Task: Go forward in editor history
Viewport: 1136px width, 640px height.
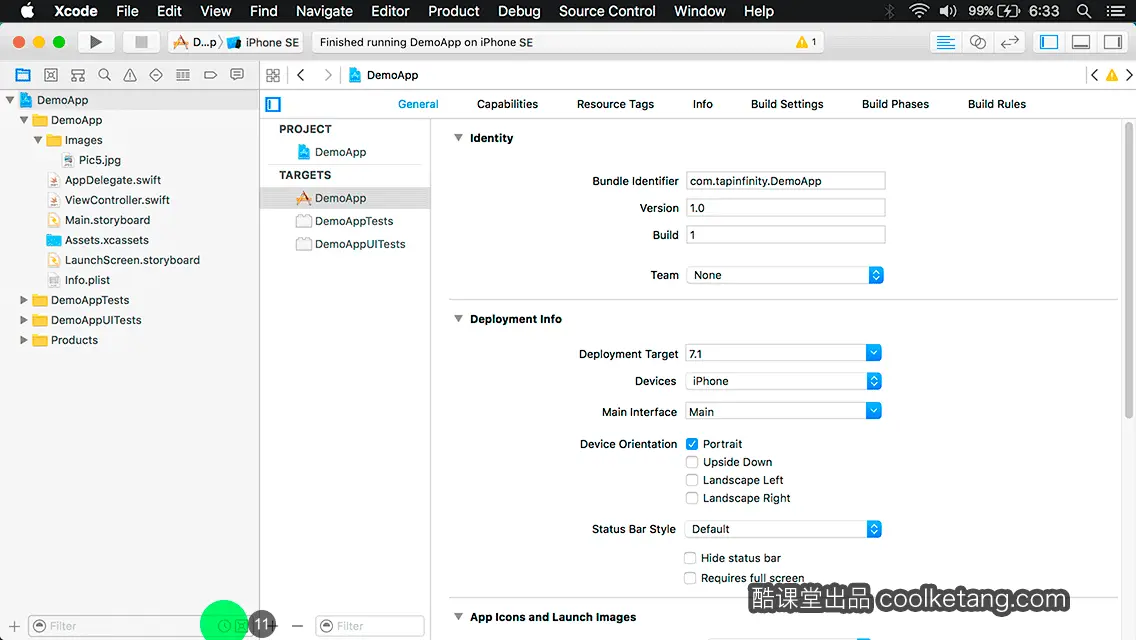Action: pos(327,75)
